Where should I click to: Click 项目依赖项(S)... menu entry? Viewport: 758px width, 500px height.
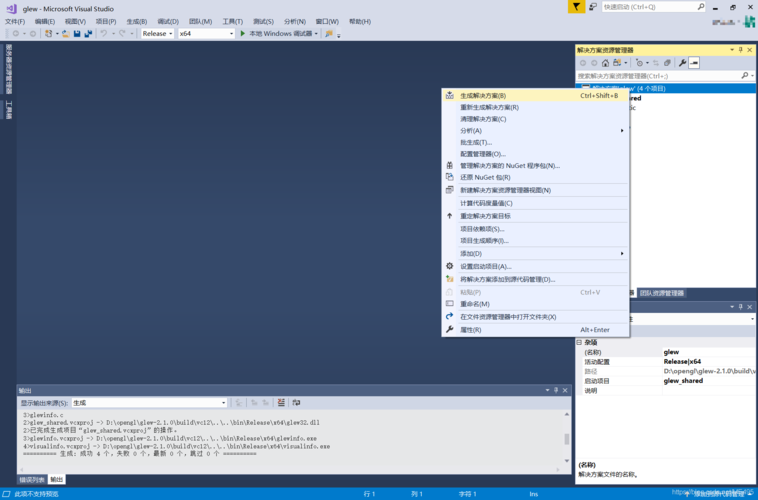pyautogui.click(x=482, y=229)
